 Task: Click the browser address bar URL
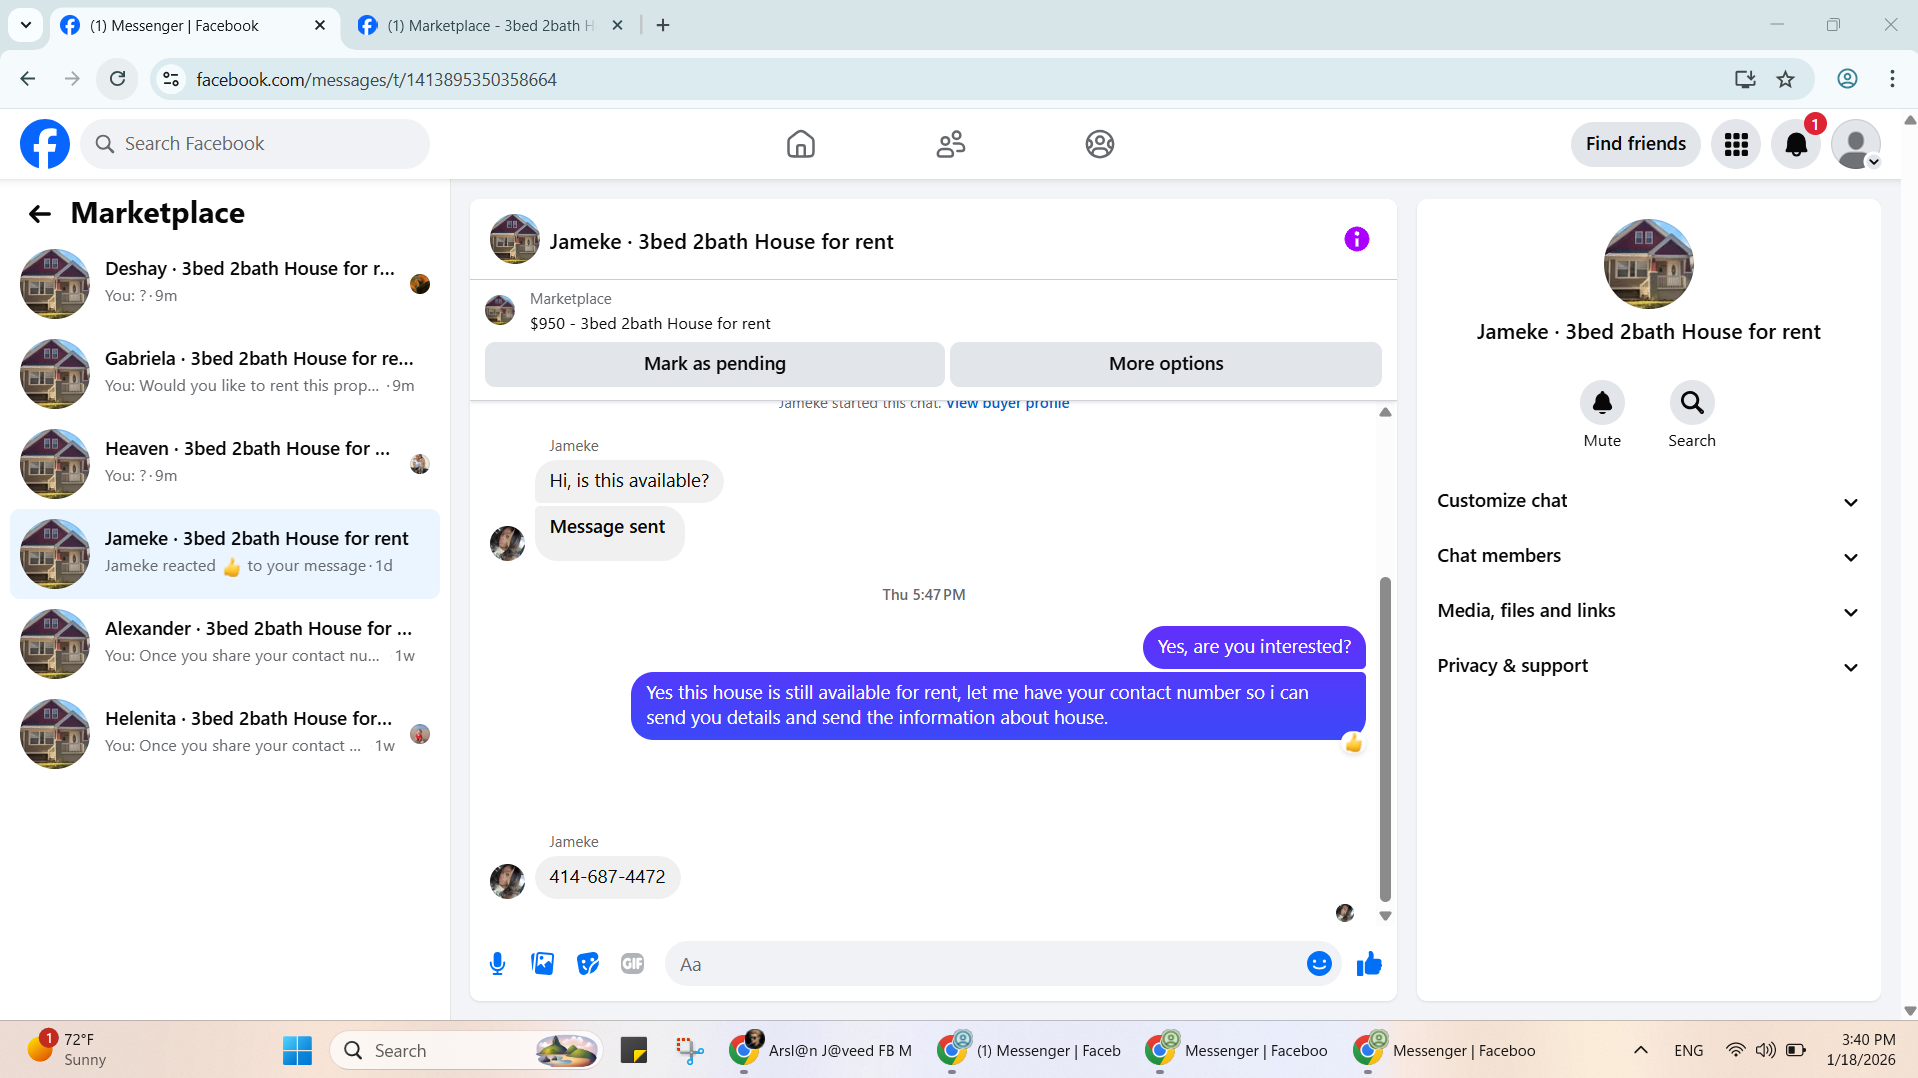(x=376, y=79)
